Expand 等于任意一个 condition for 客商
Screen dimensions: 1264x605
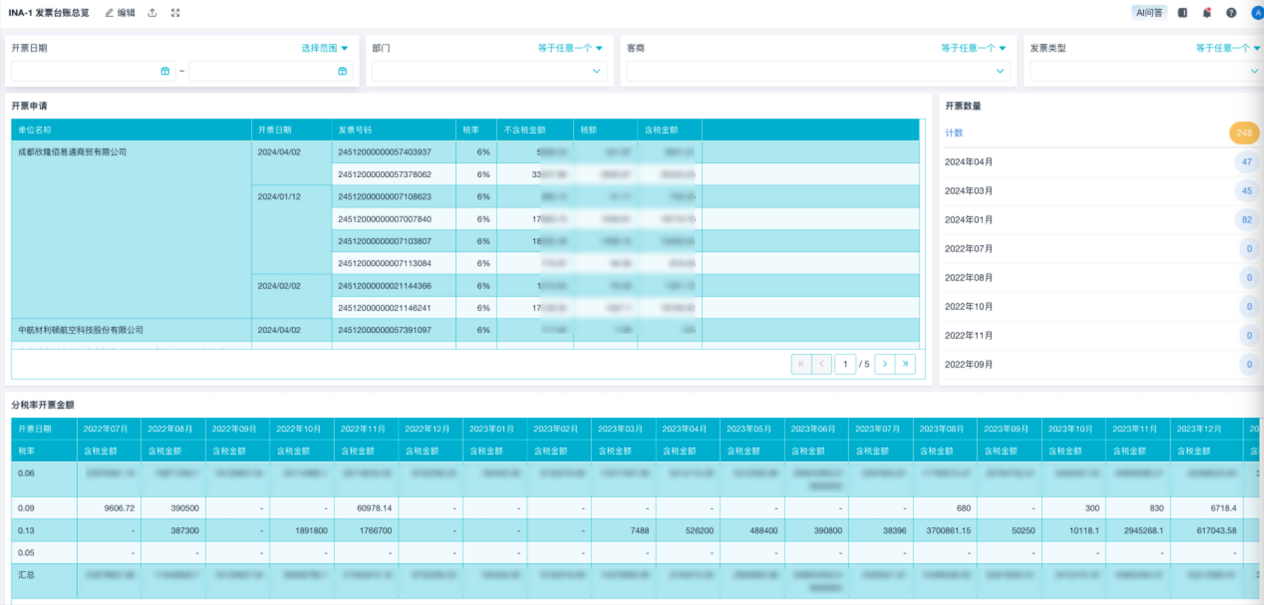click(x=973, y=48)
